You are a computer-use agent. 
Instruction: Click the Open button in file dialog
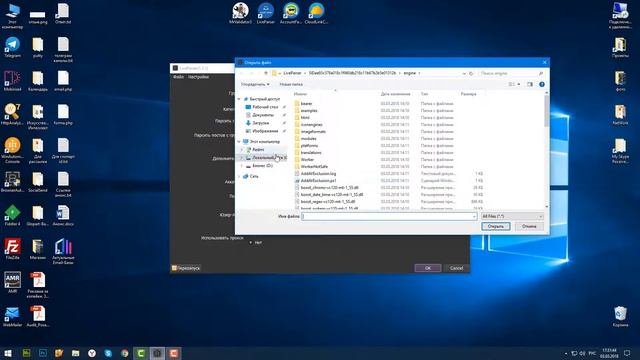coord(496,226)
